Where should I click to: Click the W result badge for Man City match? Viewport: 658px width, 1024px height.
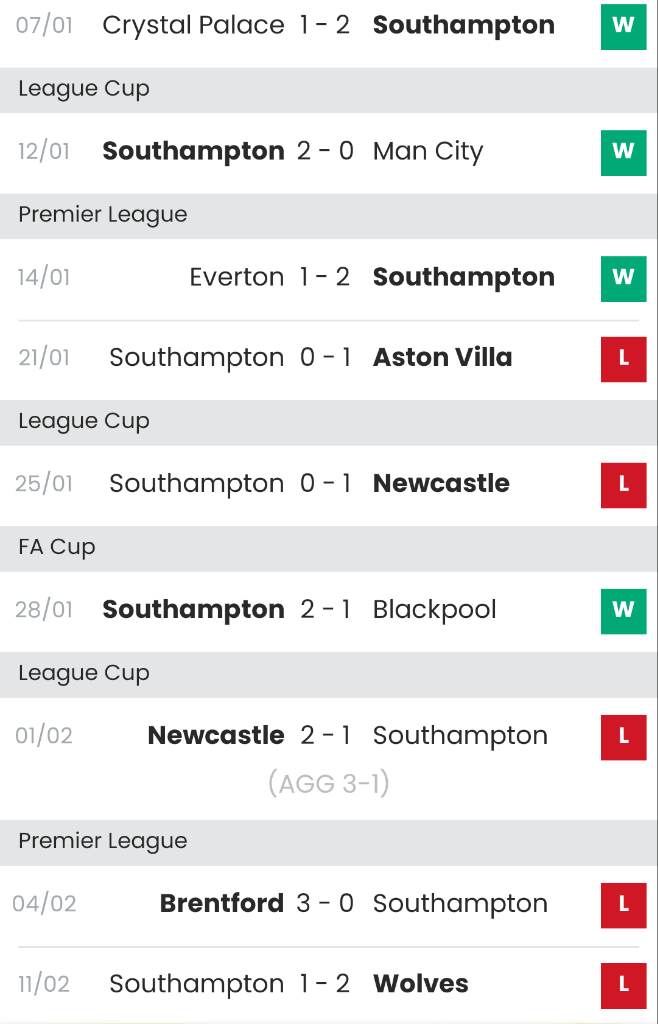(623, 151)
